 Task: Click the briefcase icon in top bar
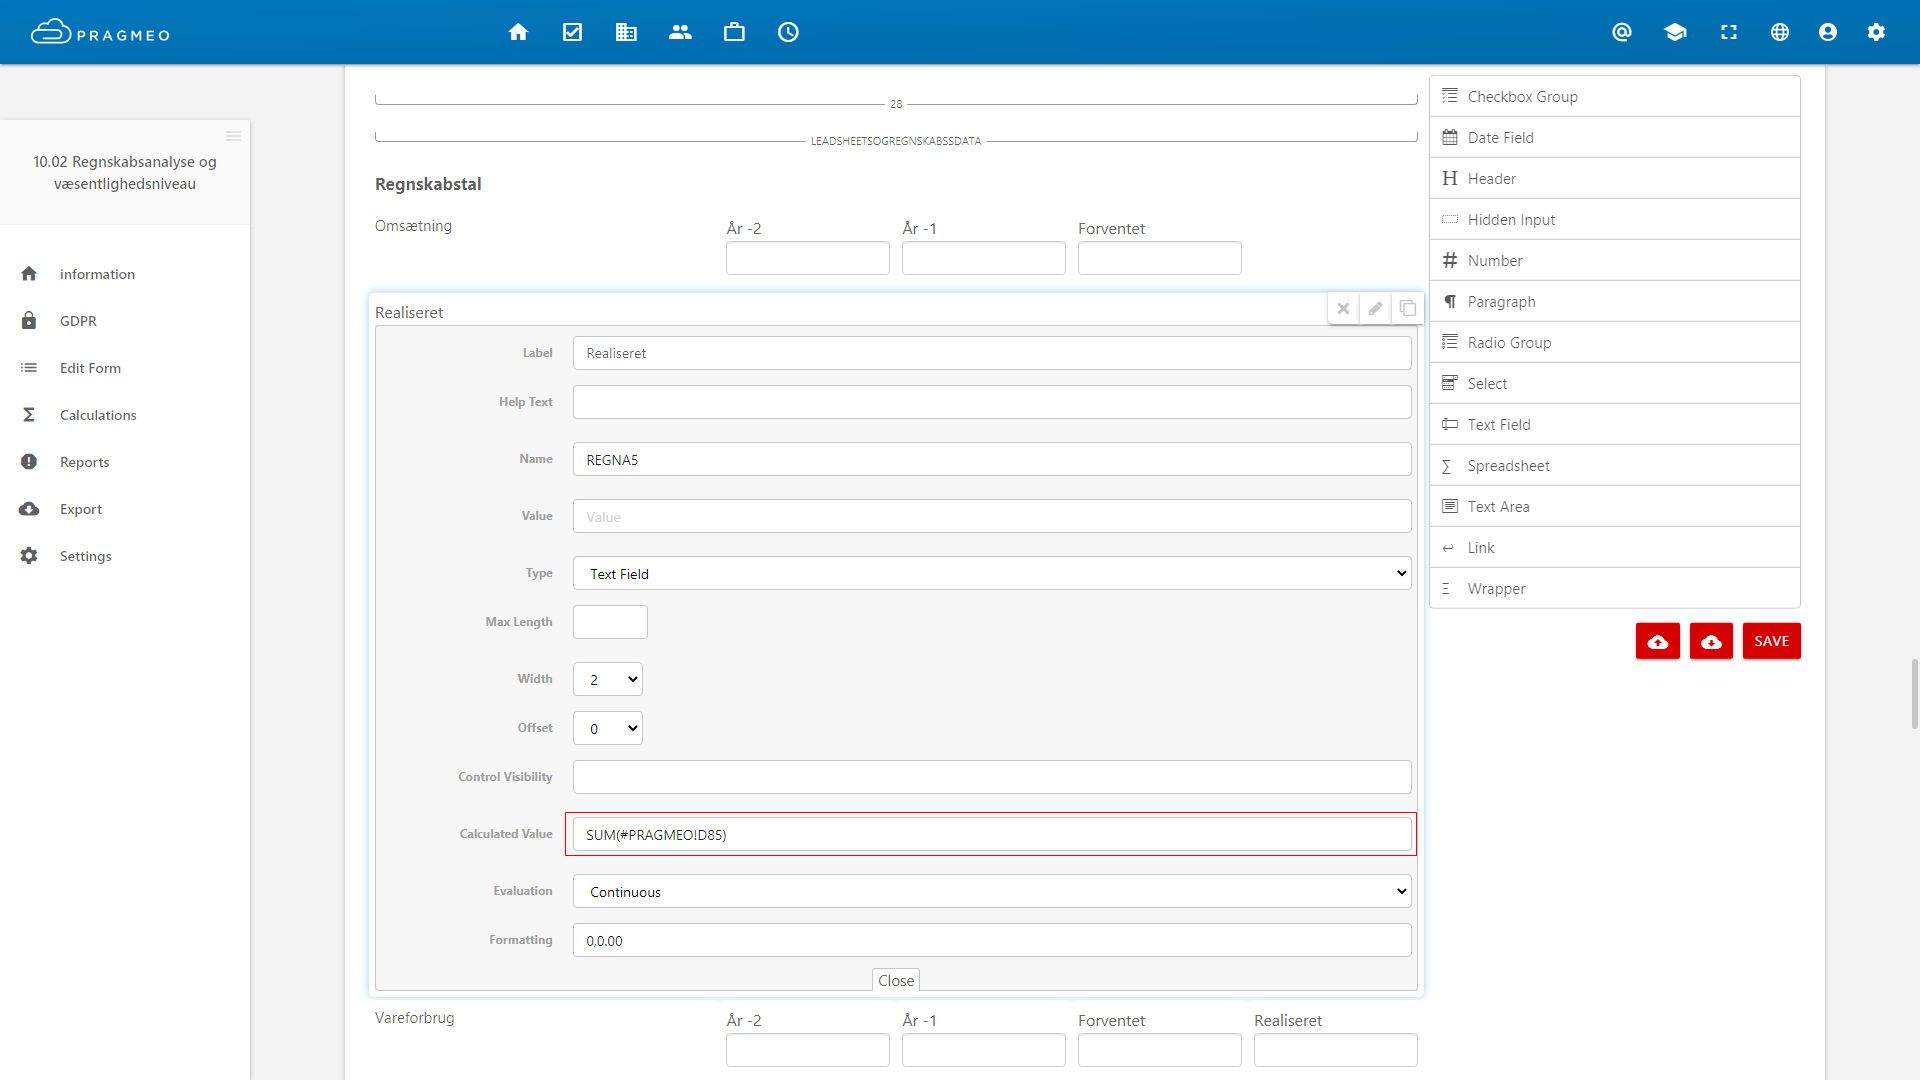tap(734, 32)
